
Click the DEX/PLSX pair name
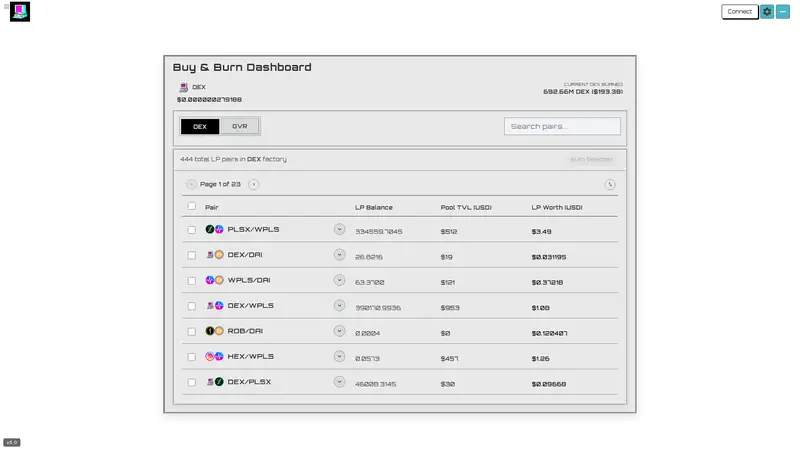(249, 382)
